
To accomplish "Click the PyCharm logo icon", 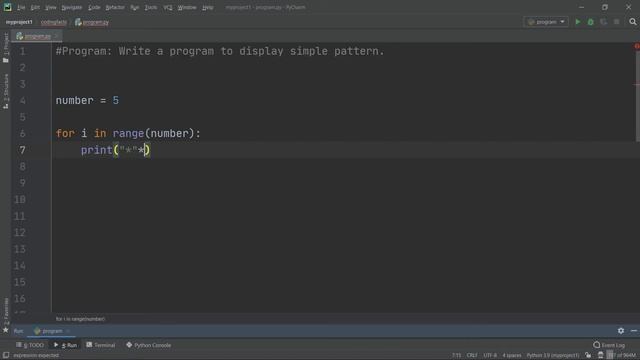I will (7, 7).
